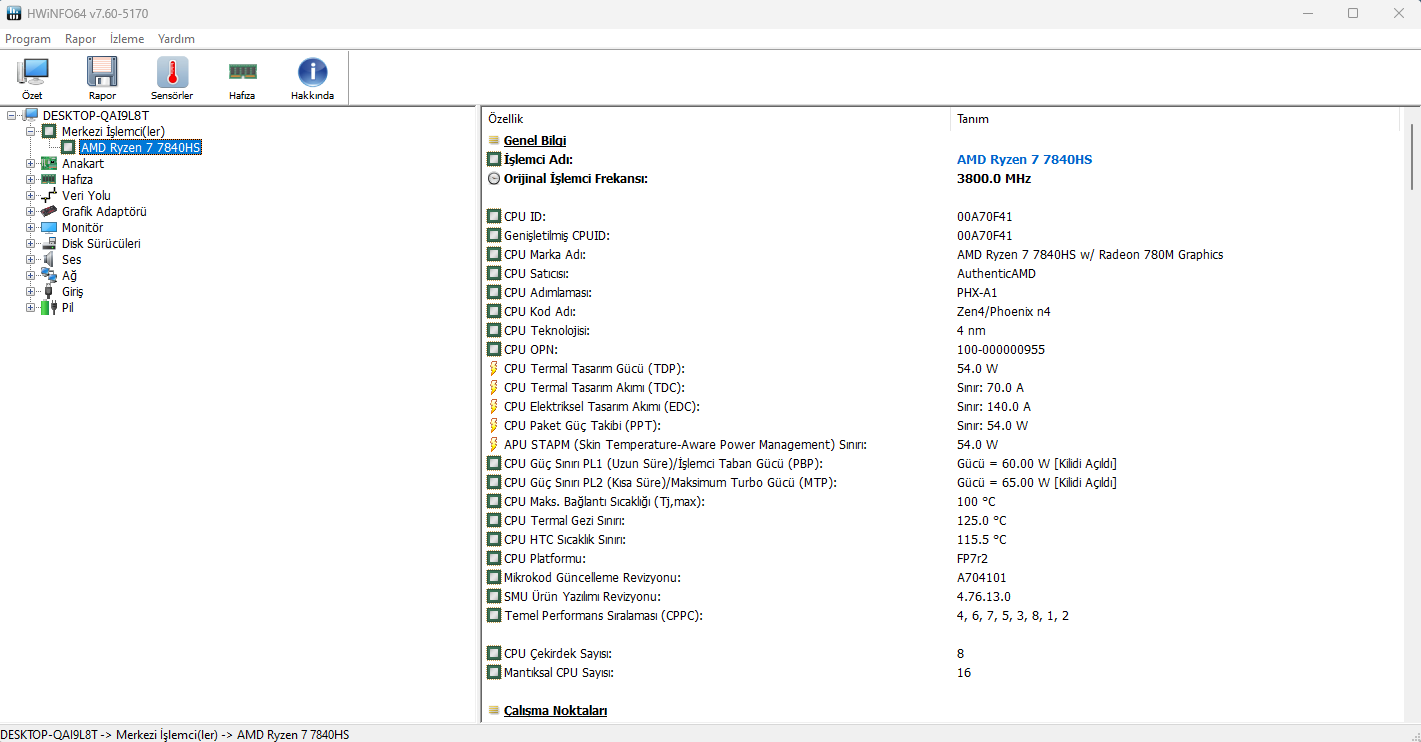Click the Pil battery icon
This screenshot has width=1421, height=742.
[49, 307]
